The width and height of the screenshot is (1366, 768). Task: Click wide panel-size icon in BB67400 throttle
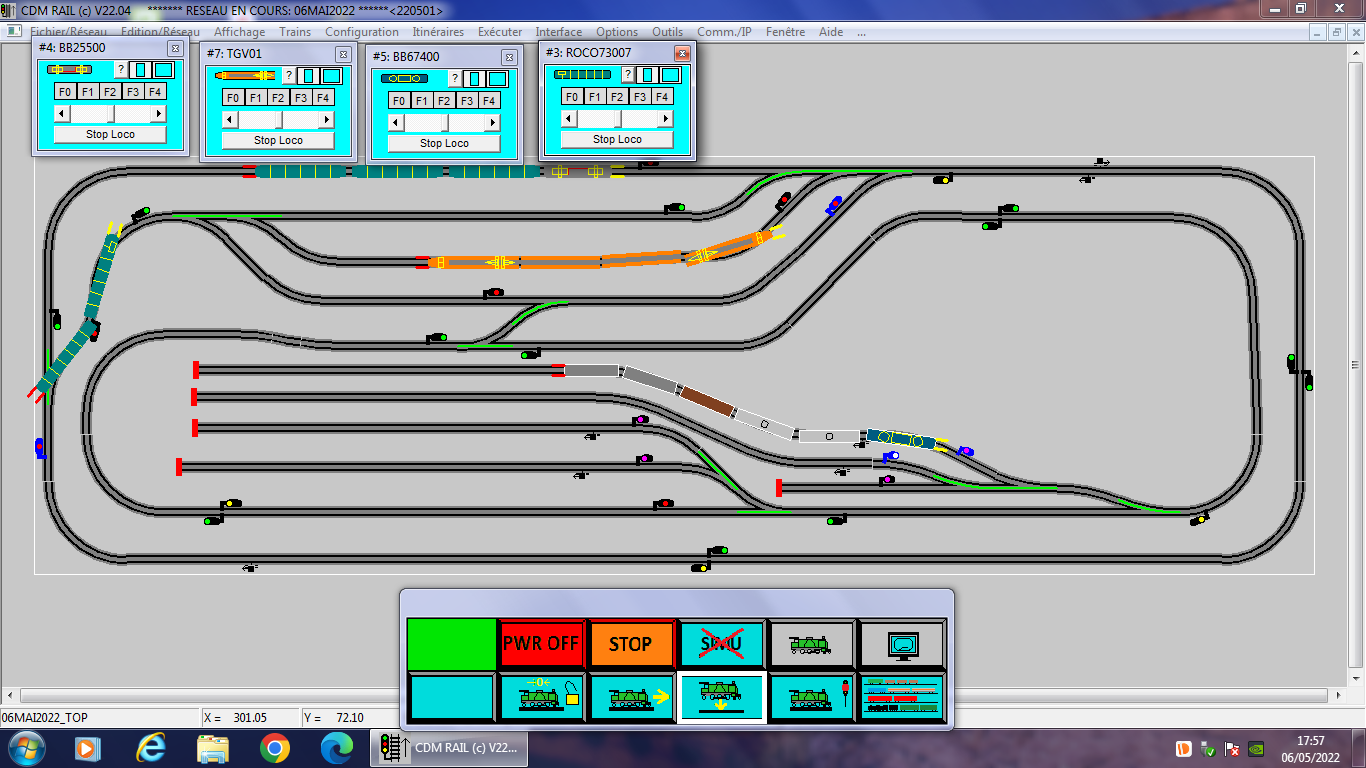coord(497,78)
